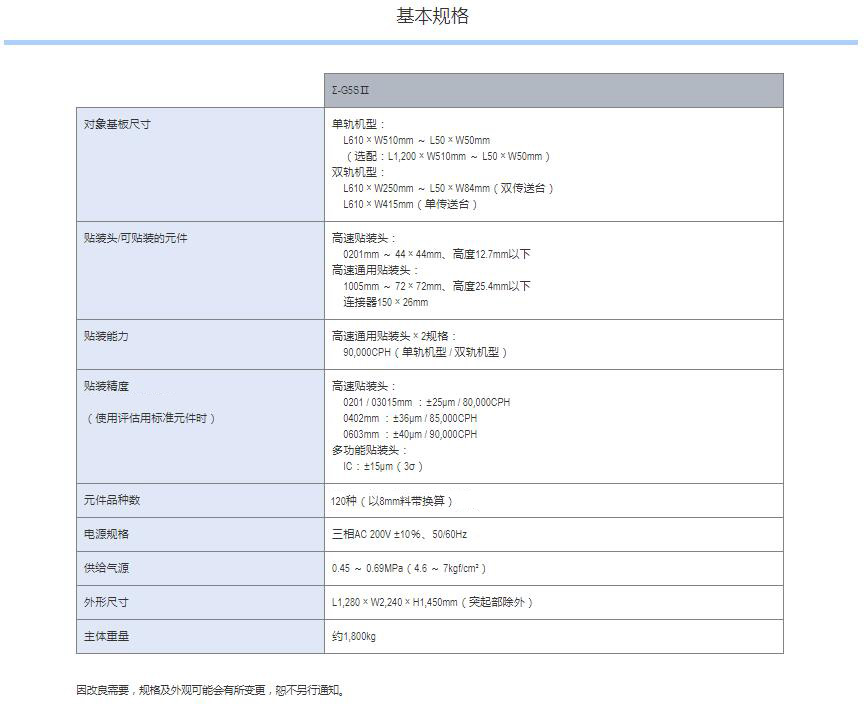Select the 元件品种数 row label
Screen dimensions: 867x708
pos(113,500)
